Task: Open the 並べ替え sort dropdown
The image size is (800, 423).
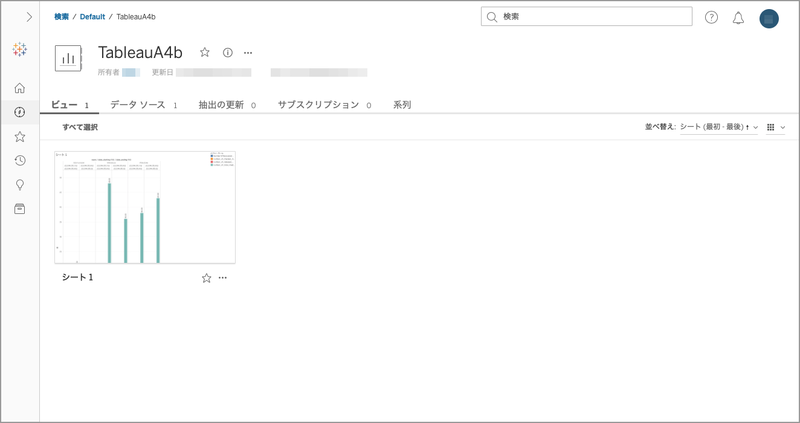Action: tap(719, 127)
